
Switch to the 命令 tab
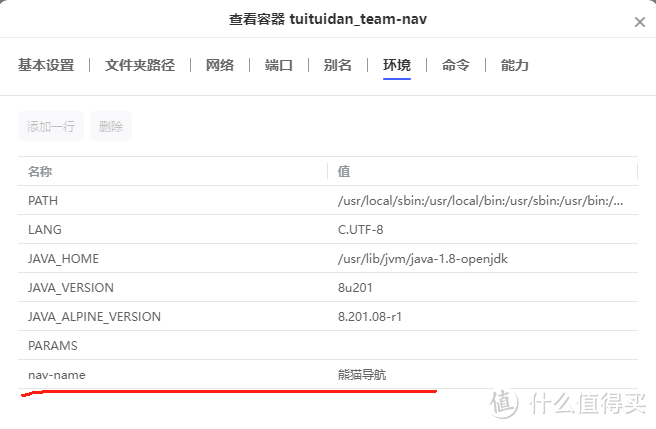coord(456,65)
